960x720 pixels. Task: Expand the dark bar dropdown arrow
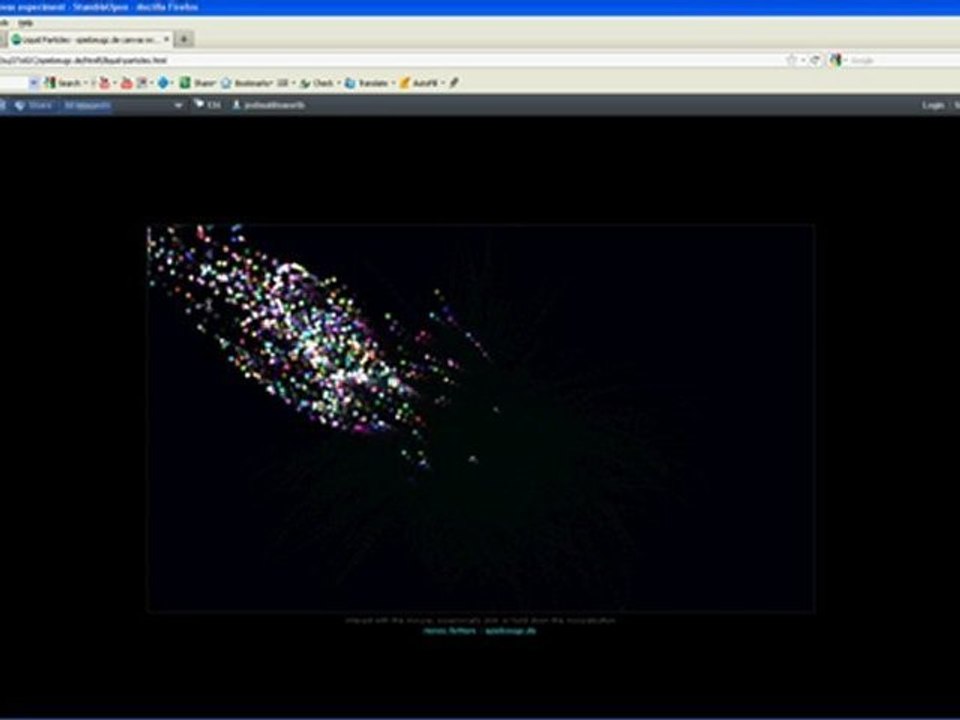tap(178, 105)
